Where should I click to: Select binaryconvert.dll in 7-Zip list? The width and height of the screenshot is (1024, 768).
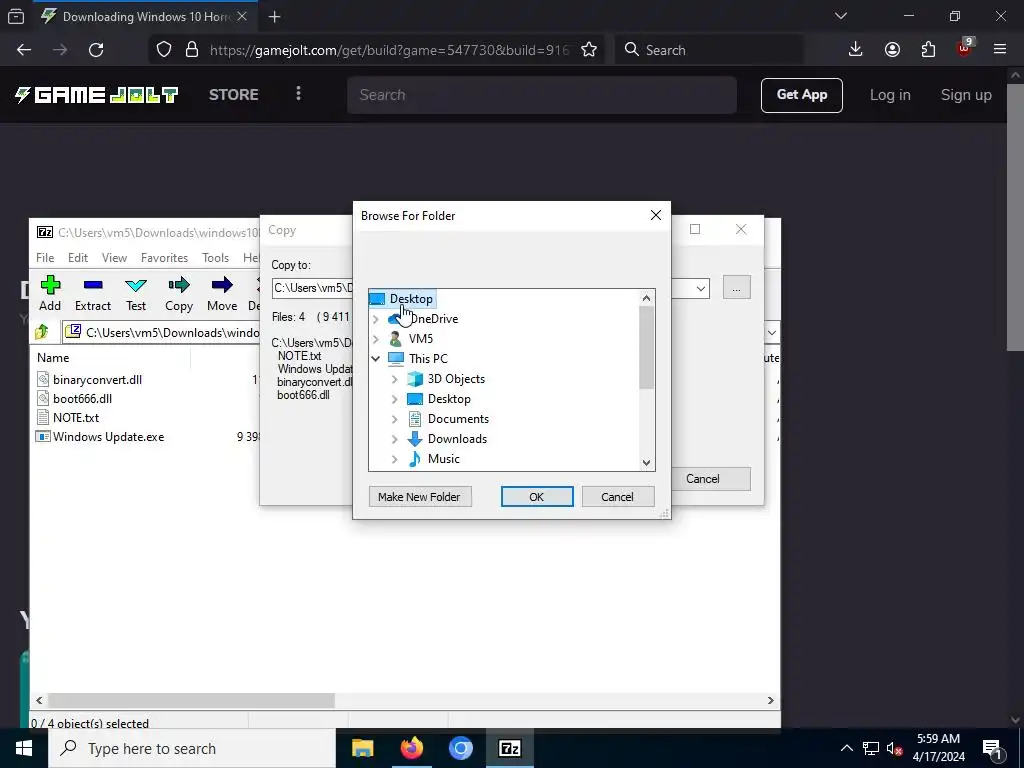[97, 379]
